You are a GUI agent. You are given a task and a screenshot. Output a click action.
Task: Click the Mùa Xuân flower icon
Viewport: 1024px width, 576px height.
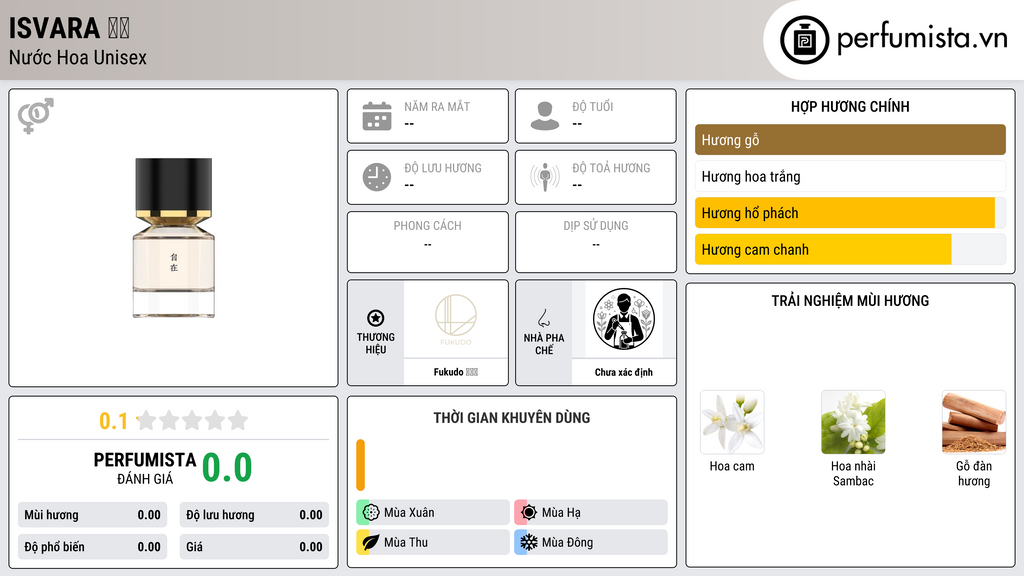(x=371, y=512)
